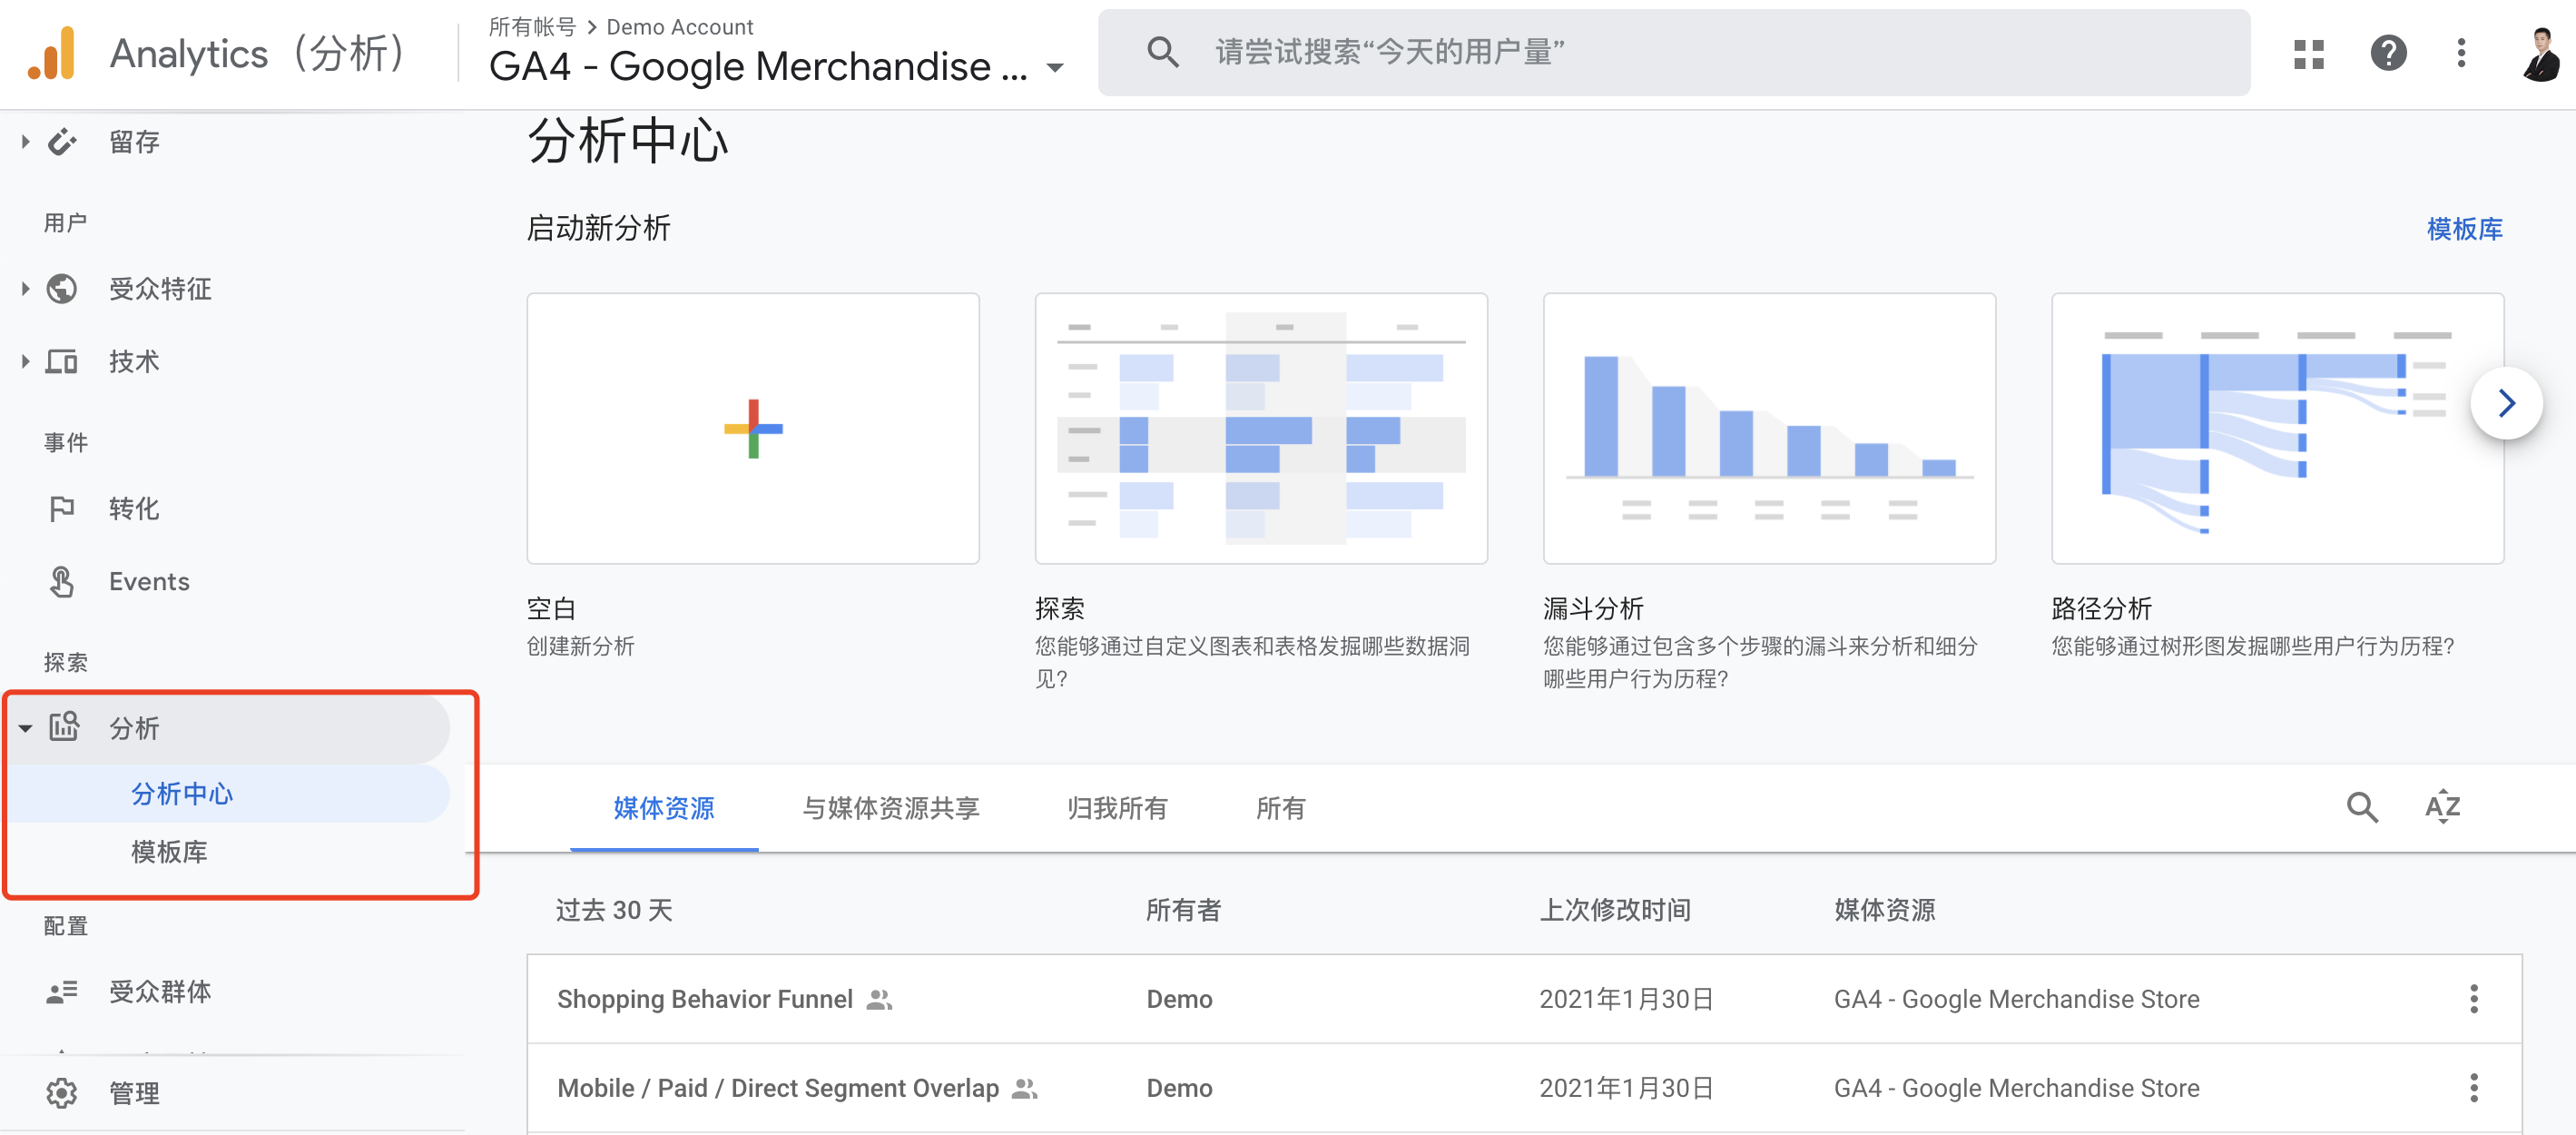Viewport: 2576px width, 1135px height.
Task: Start the 漏斗分析 funnel template
Action: click(1769, 428)
